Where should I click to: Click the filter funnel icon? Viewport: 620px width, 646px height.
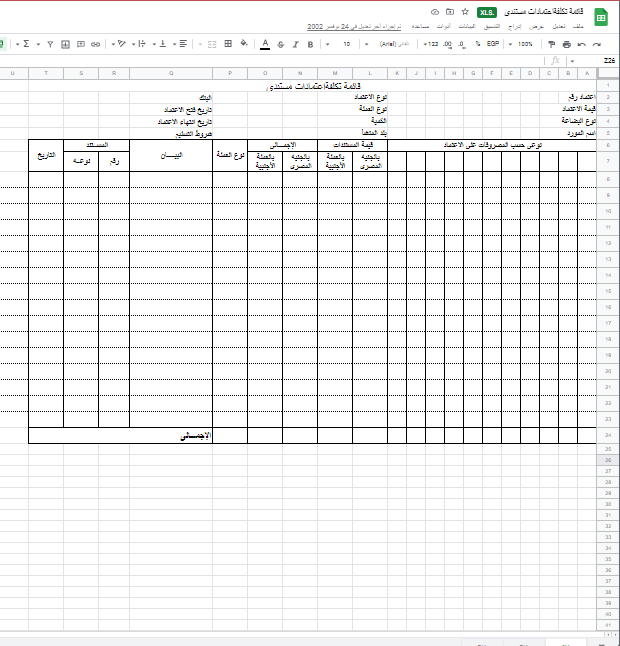pyautogui.click(x=50, y=45)
